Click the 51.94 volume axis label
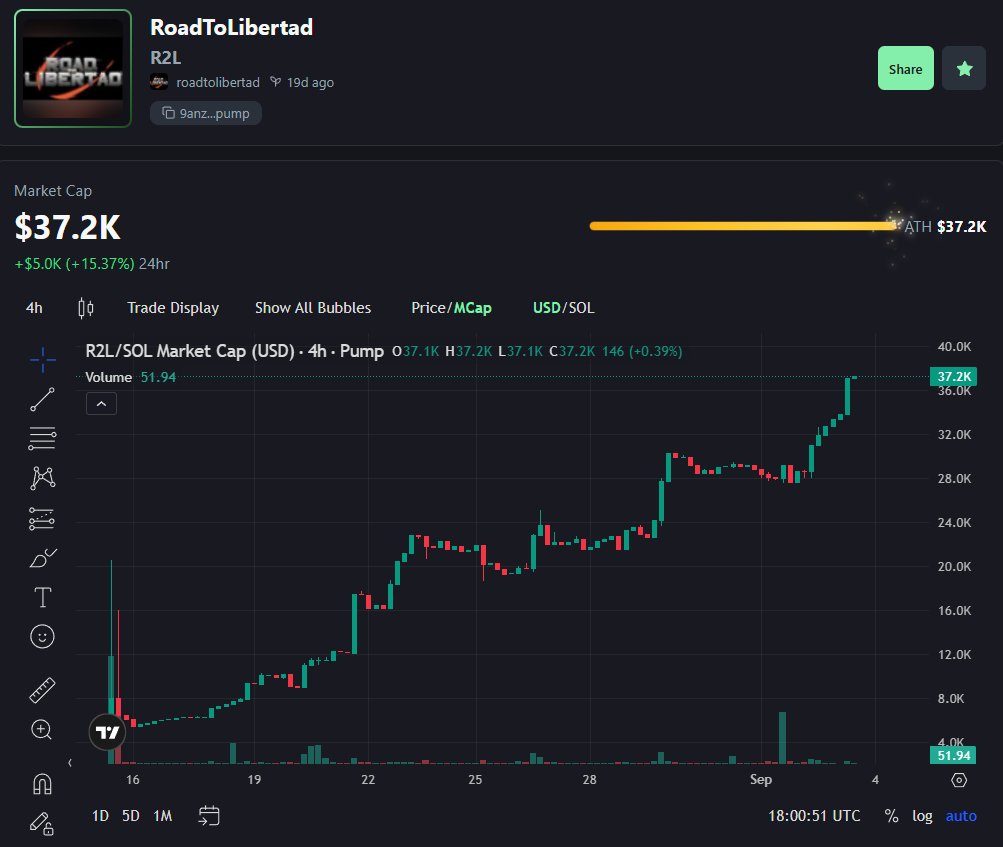Image resolution: width=1003 pixels, height=847 pixels. click(x=953, y=756)
